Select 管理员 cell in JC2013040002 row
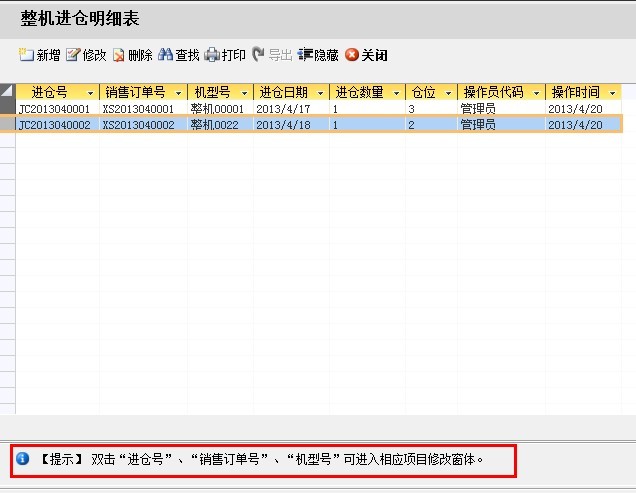This screenshot has width=636, height=493. [501, 125]
